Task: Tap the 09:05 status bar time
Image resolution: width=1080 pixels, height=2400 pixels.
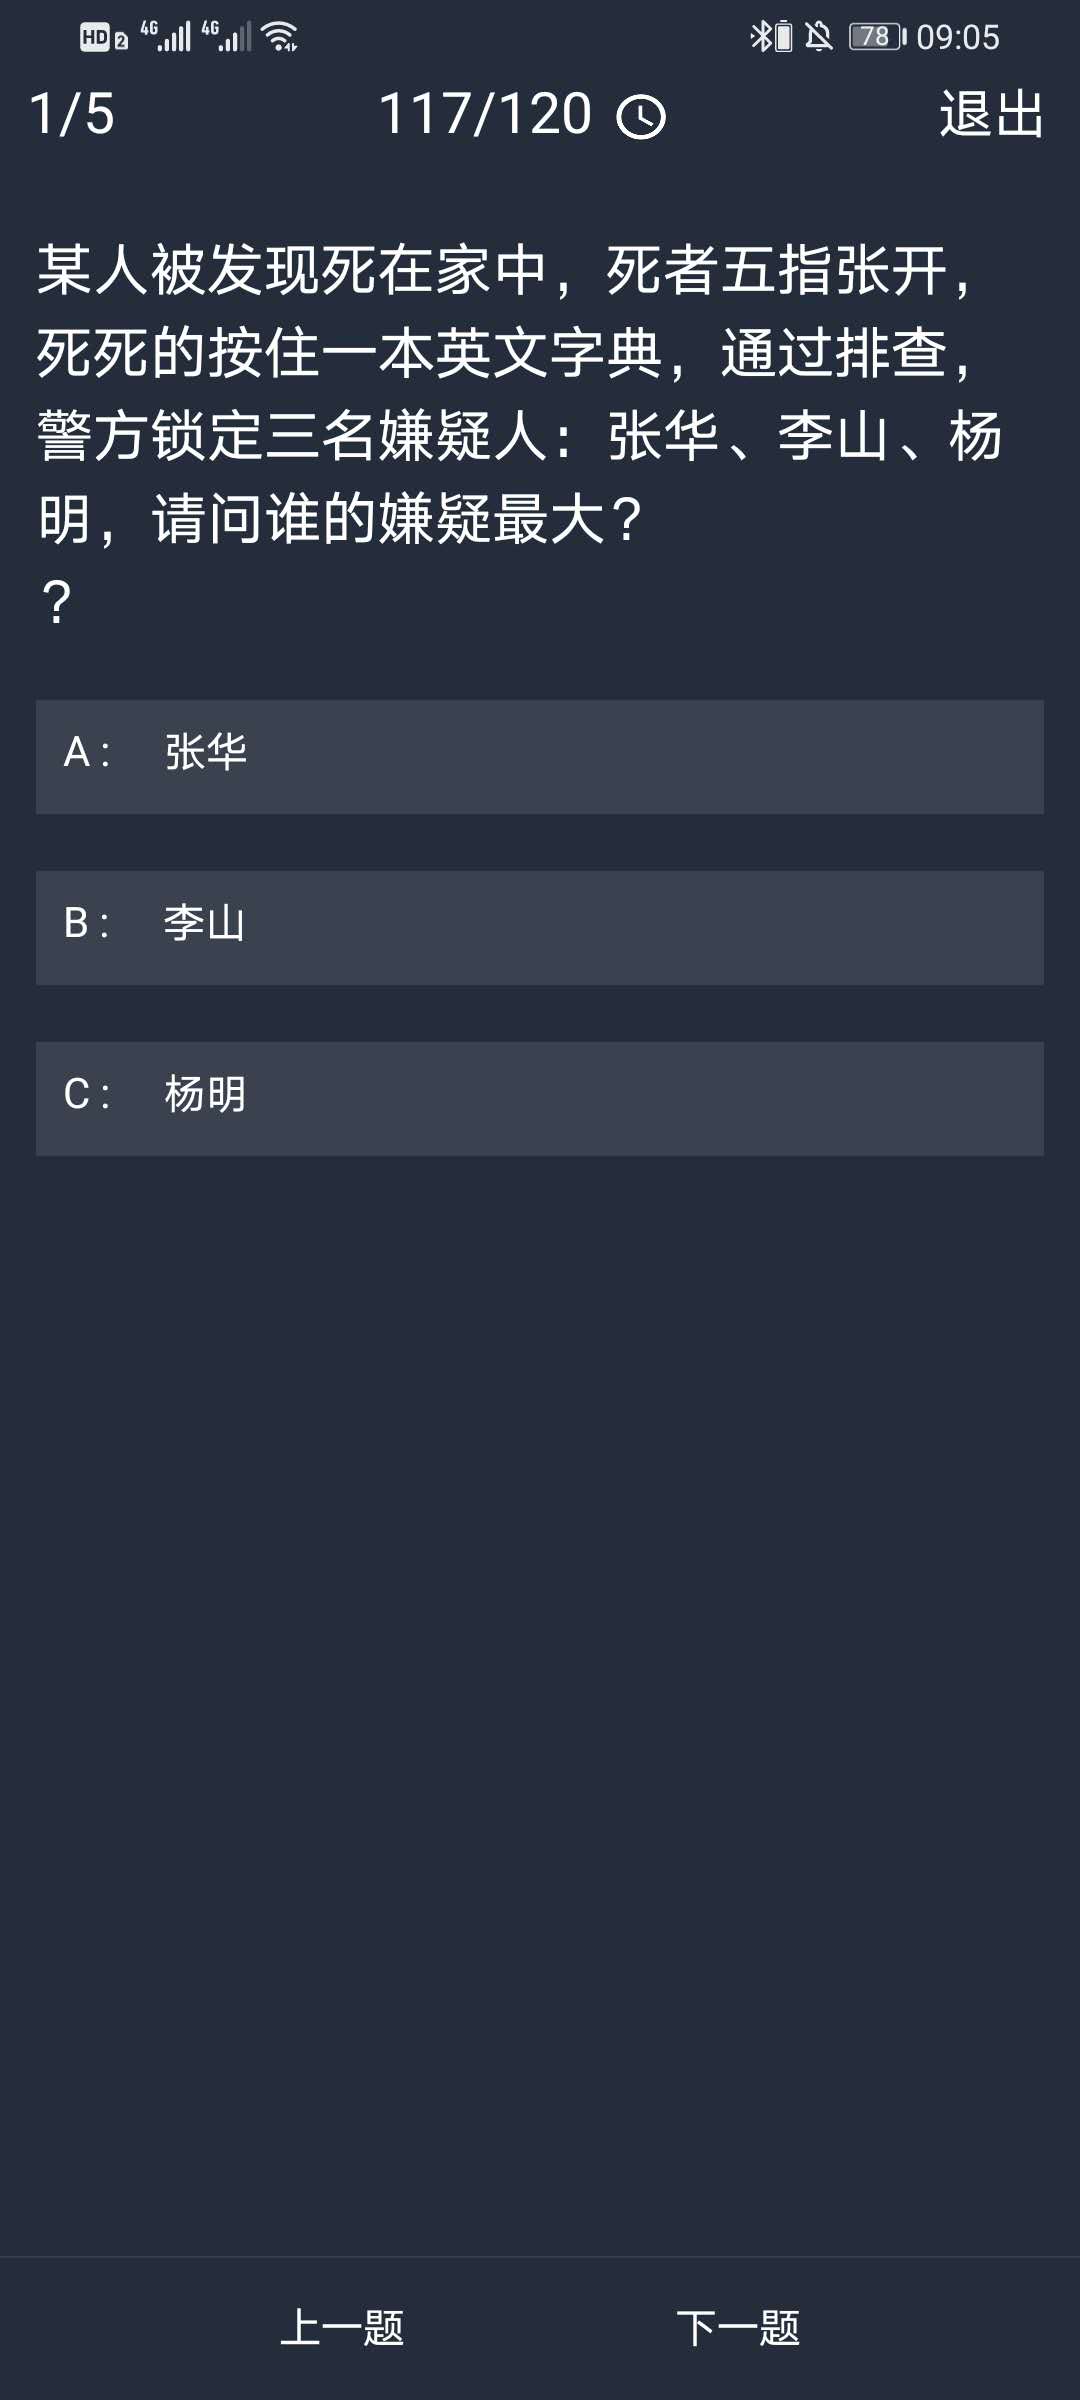Action: click(x=957, y=37)
